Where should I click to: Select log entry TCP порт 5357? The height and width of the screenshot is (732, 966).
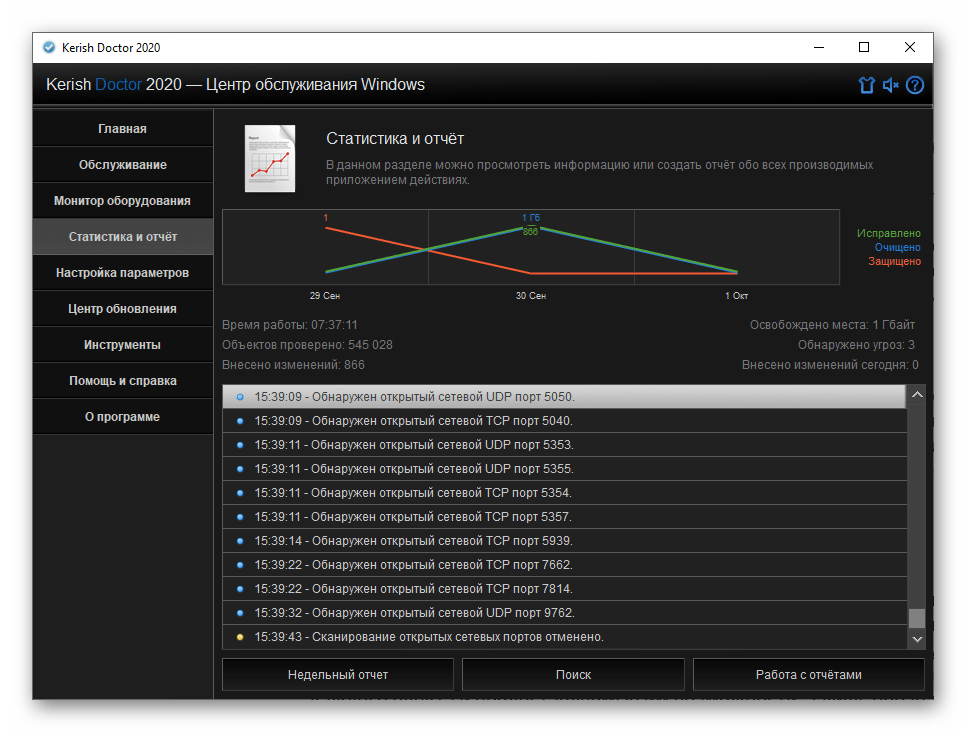click(x=564, y=517)
